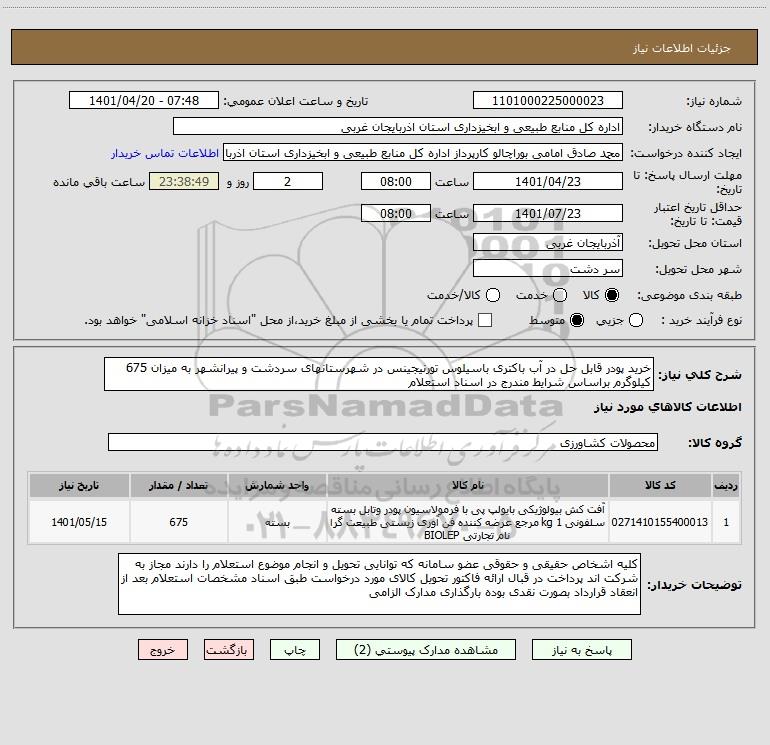Click the price validity date 1401/07/23
Image resolution: width=770 pixels, height=745 pixels.
point(548,213)
